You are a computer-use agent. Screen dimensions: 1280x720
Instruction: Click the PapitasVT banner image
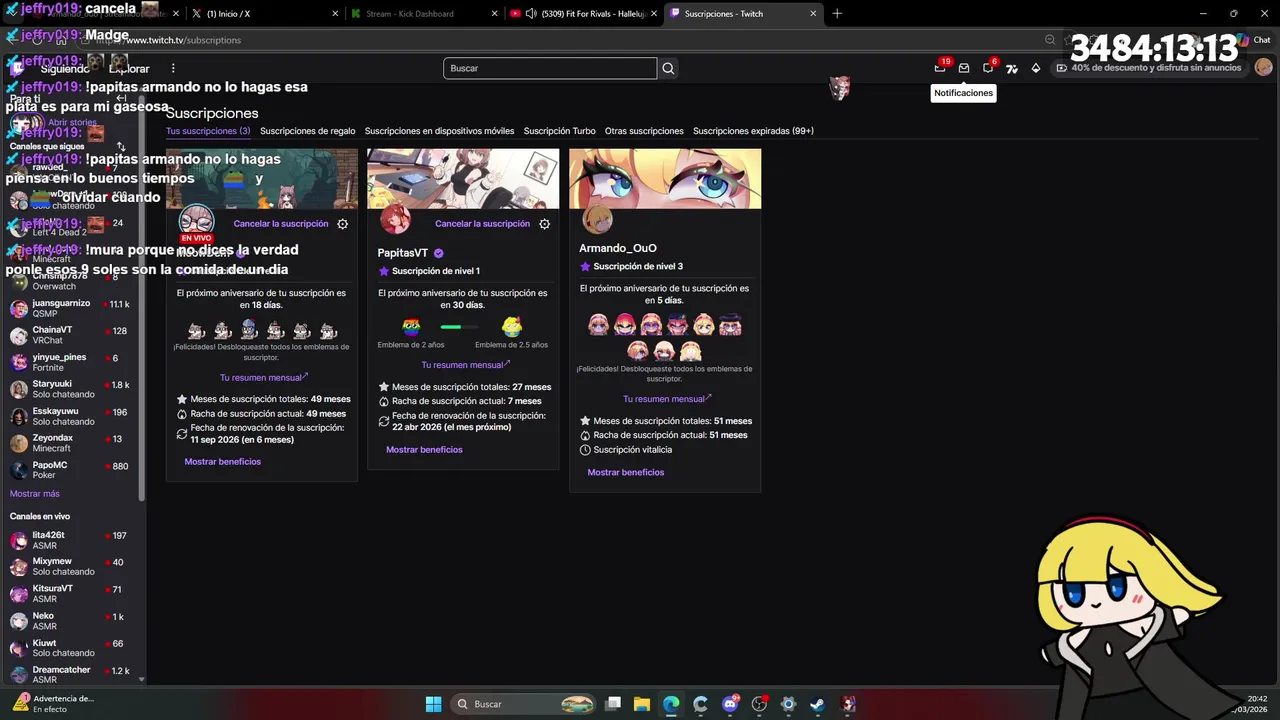[x=463, y=179]
